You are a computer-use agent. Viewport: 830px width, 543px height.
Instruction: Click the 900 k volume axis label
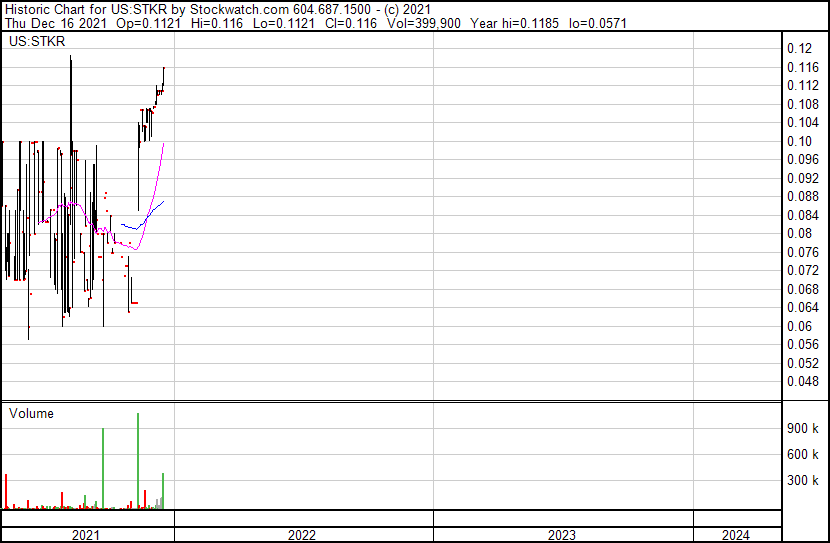pyautogui.click(x=803, y=428)
